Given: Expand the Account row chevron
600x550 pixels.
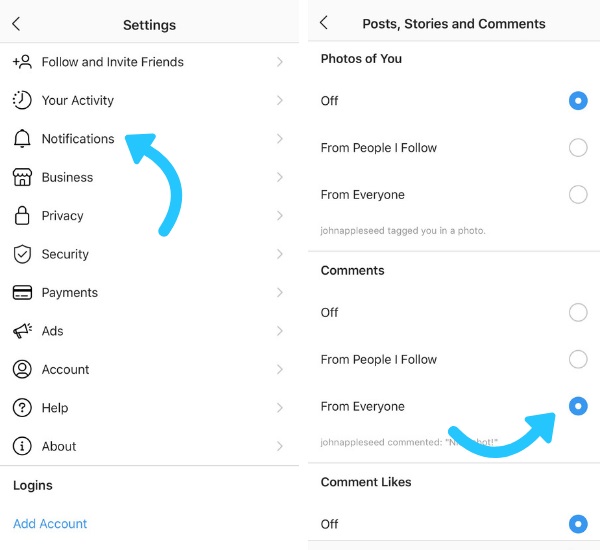Looking at the screenshot, I should (x=279, y=370).
